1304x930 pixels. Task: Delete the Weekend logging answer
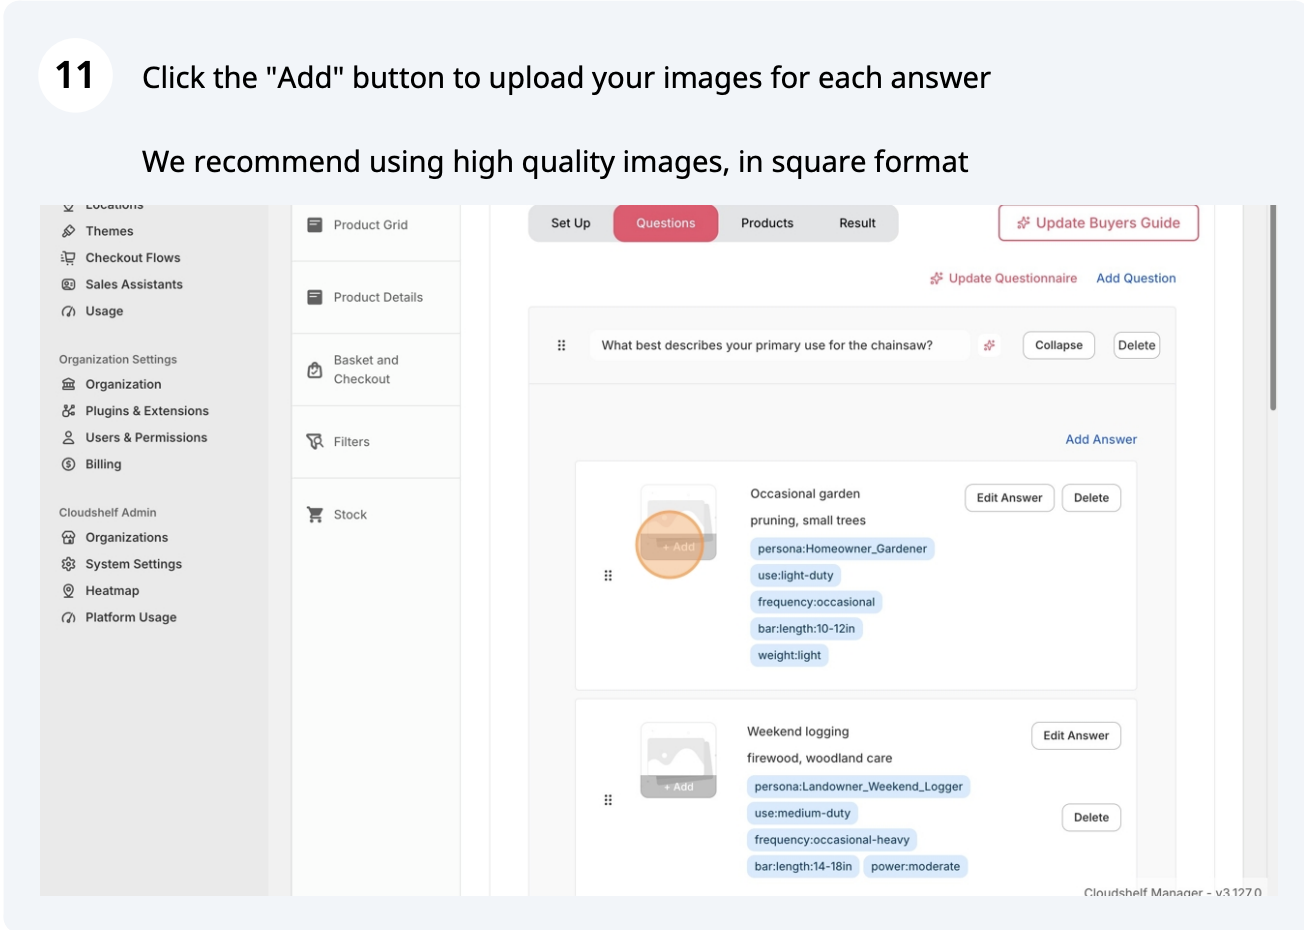click(1091, 817)
